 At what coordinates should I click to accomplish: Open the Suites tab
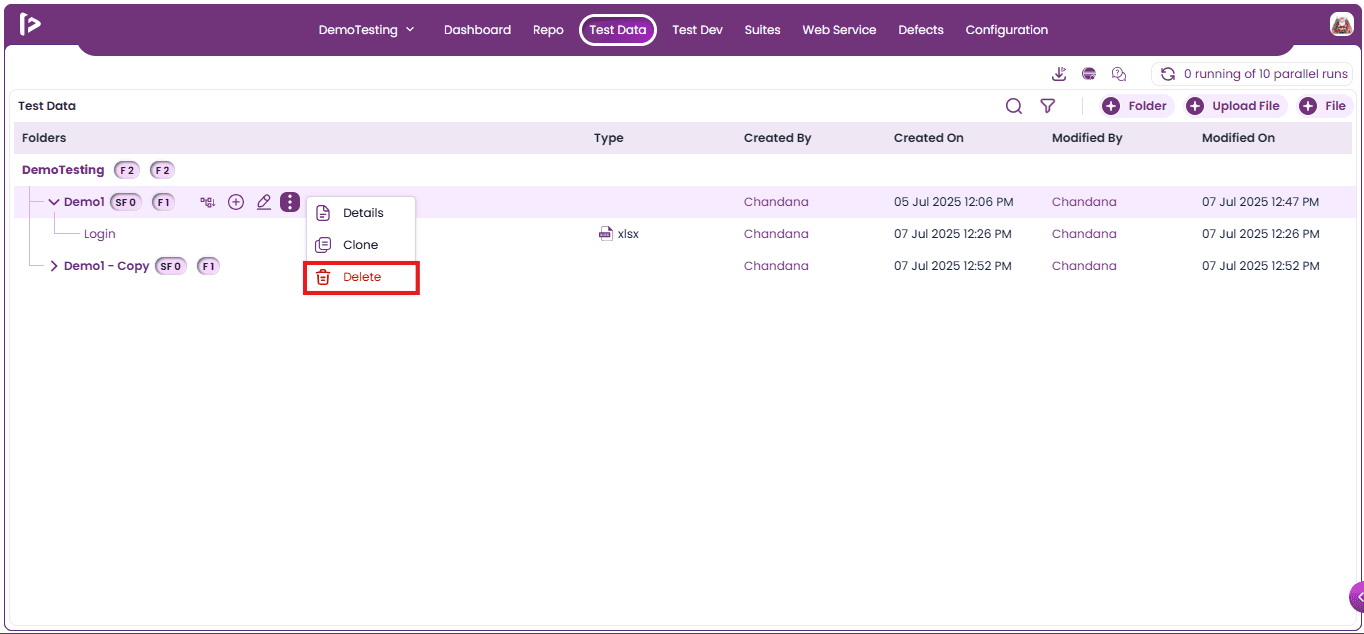pyautogui.click(x=762, y=30)
